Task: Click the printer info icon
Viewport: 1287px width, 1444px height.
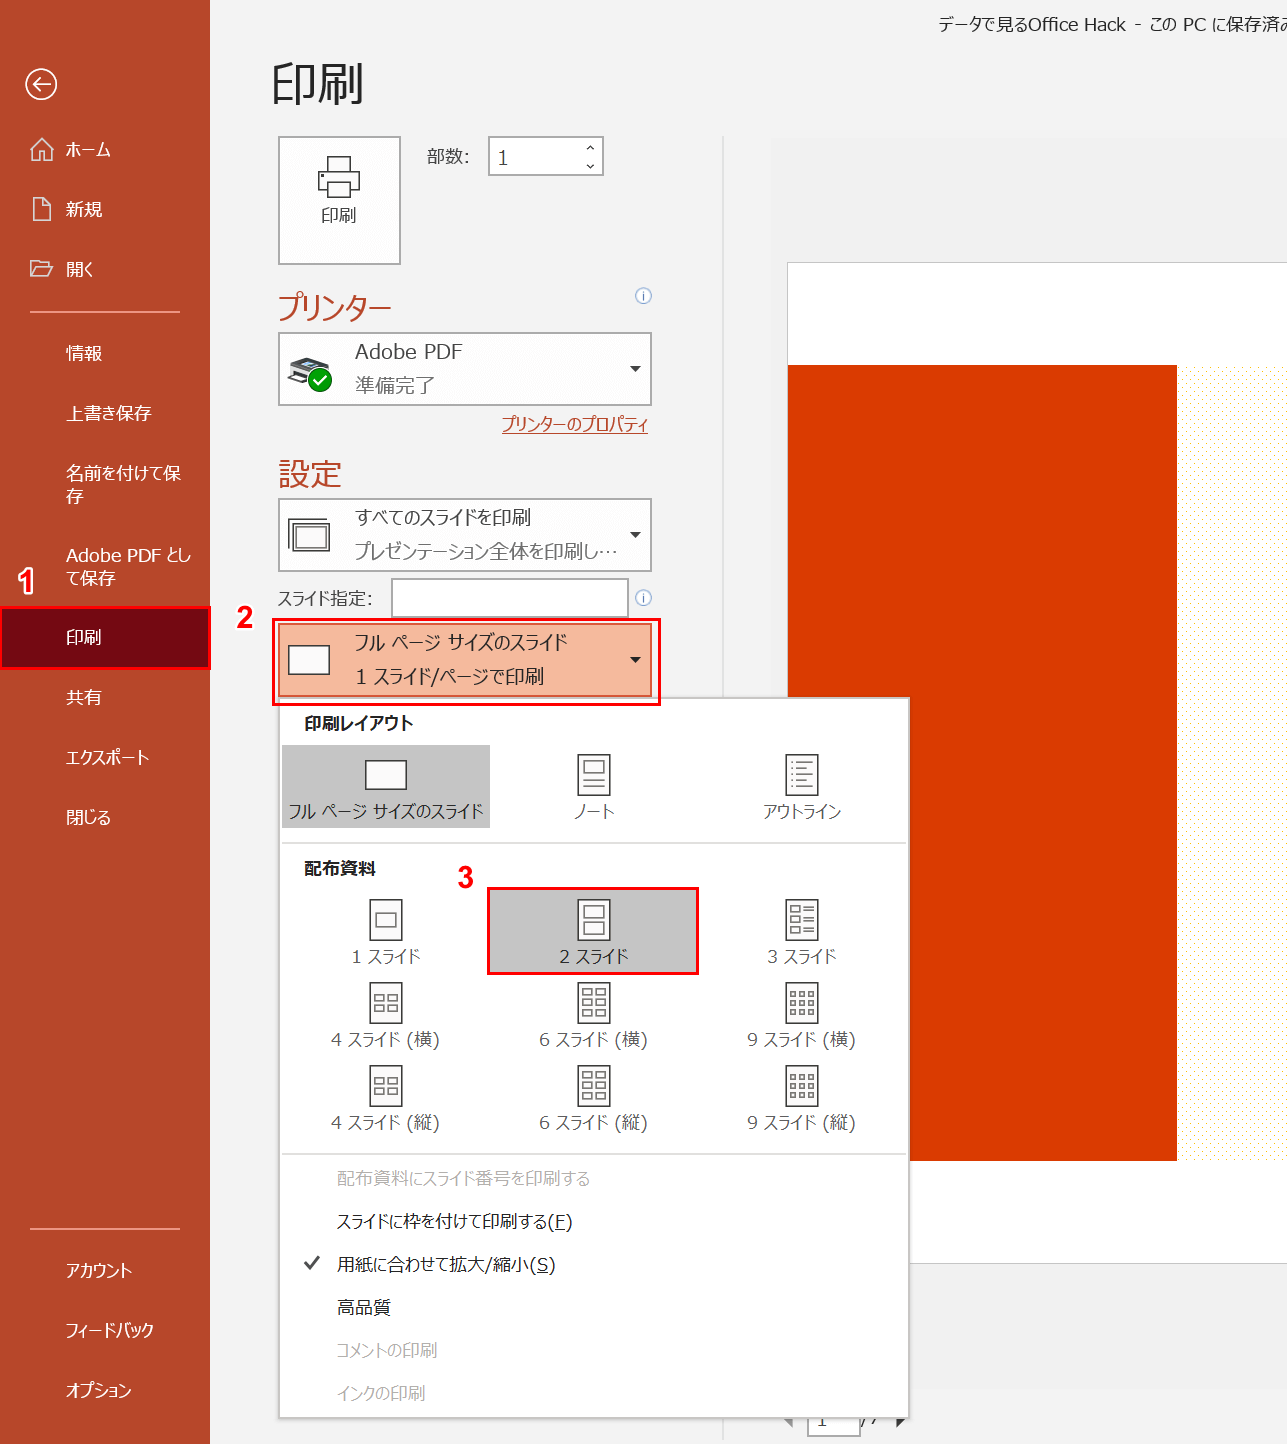Action: coord(644,295)
